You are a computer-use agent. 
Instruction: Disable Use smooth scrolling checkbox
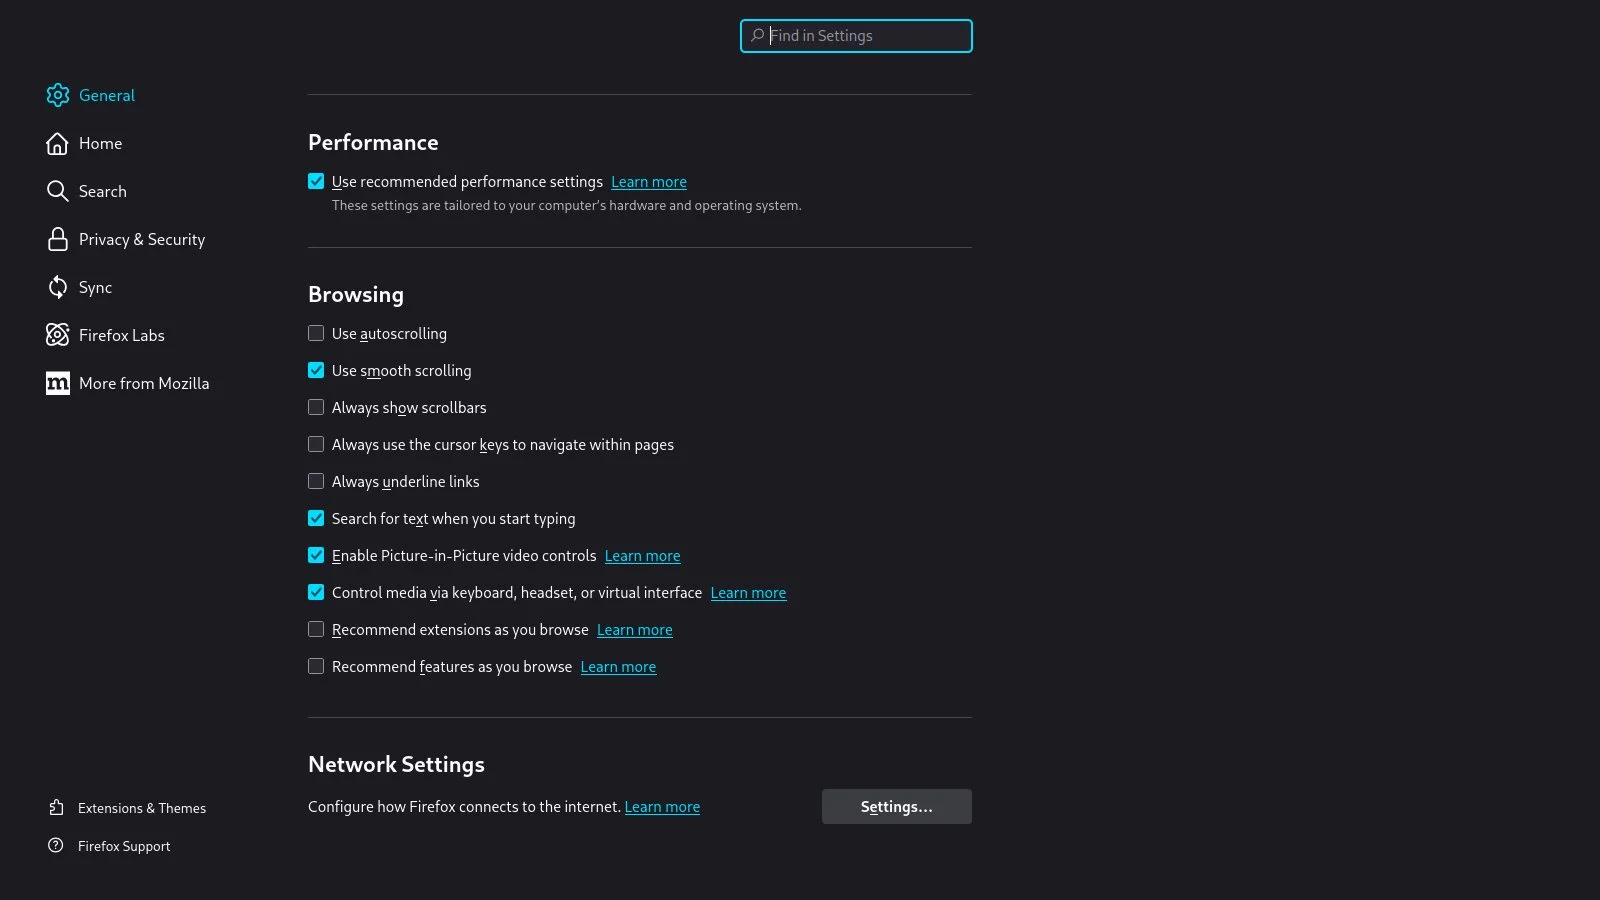(316, 370)
